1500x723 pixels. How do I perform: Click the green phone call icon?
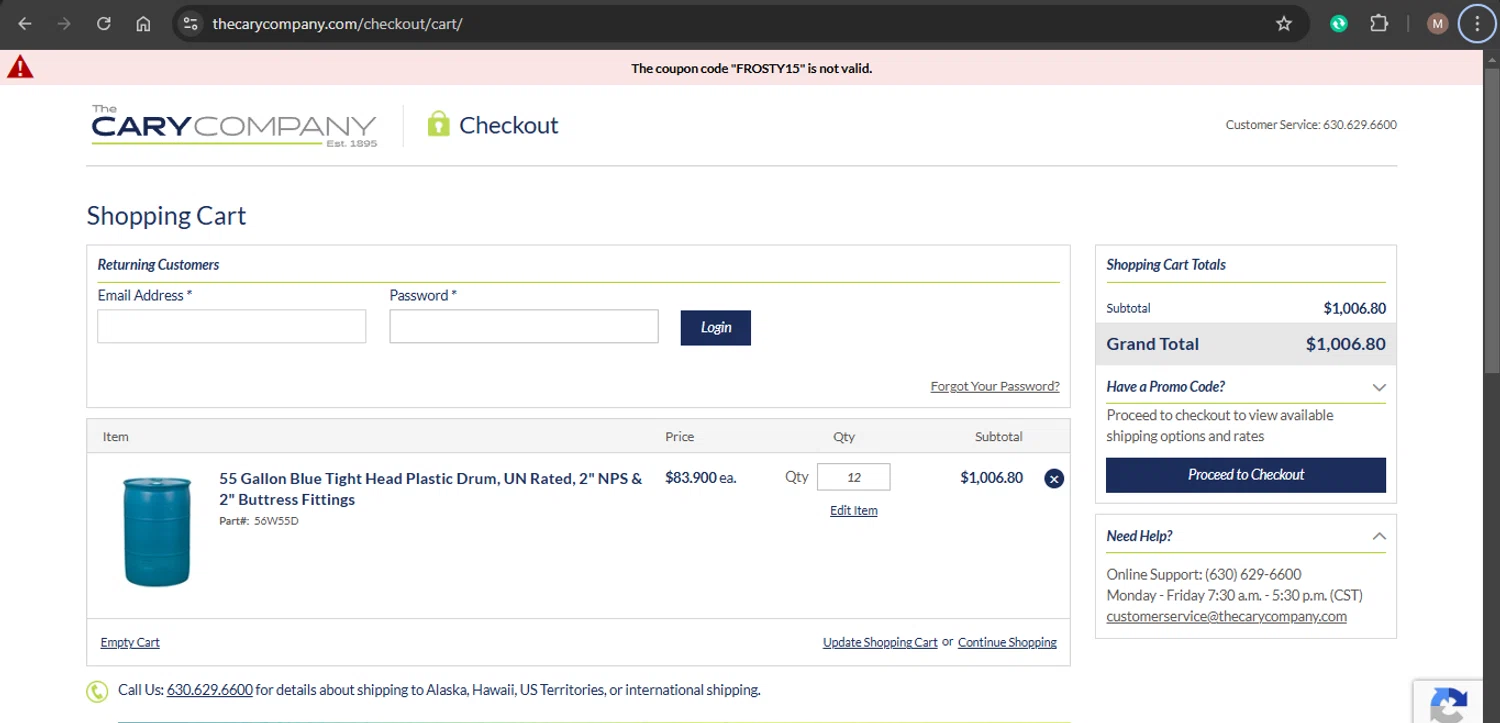click(97, 691)
